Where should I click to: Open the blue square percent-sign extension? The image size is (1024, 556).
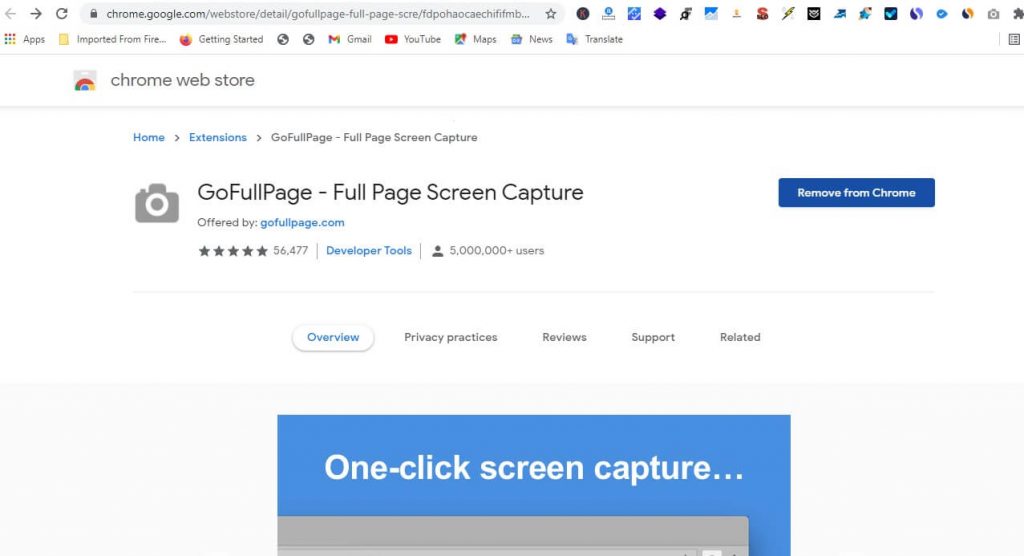click(x=634, y=14)
